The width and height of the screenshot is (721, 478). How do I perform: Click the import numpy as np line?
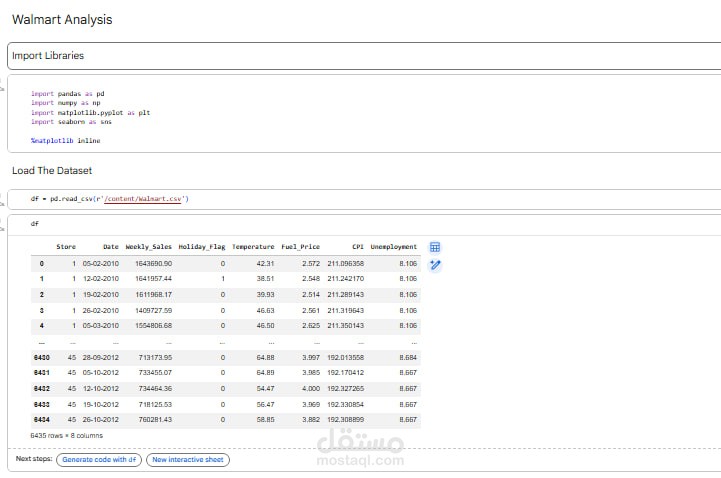(66, 103)
